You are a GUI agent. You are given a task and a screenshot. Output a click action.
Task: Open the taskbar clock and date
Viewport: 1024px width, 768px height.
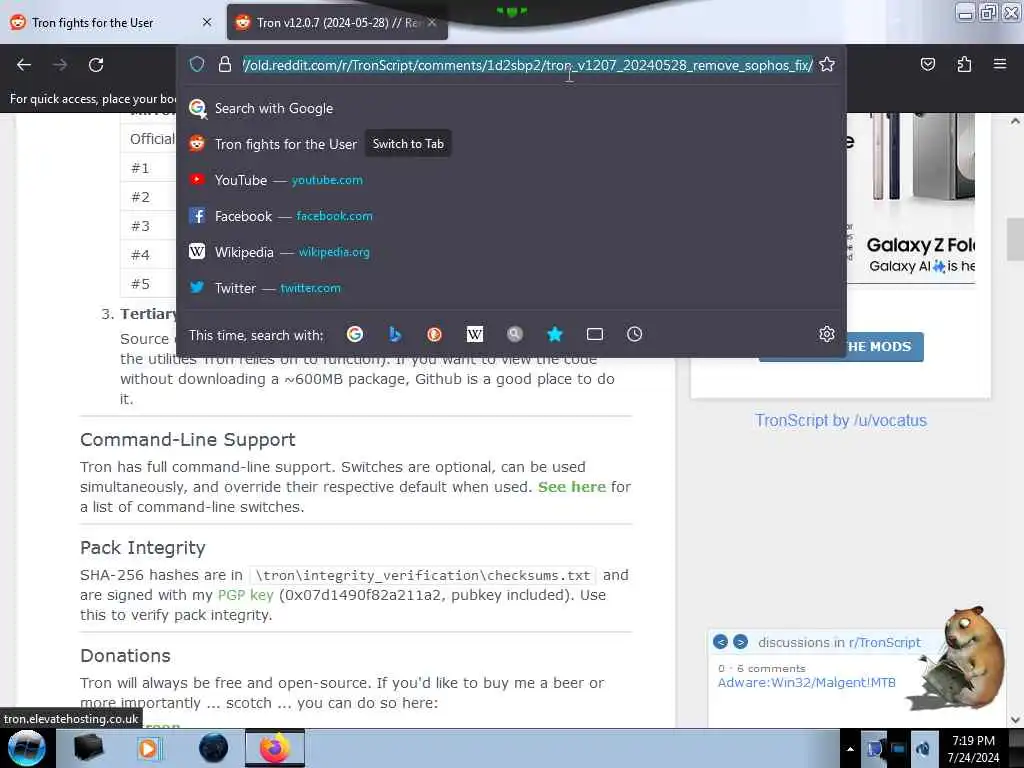[973, 749]
